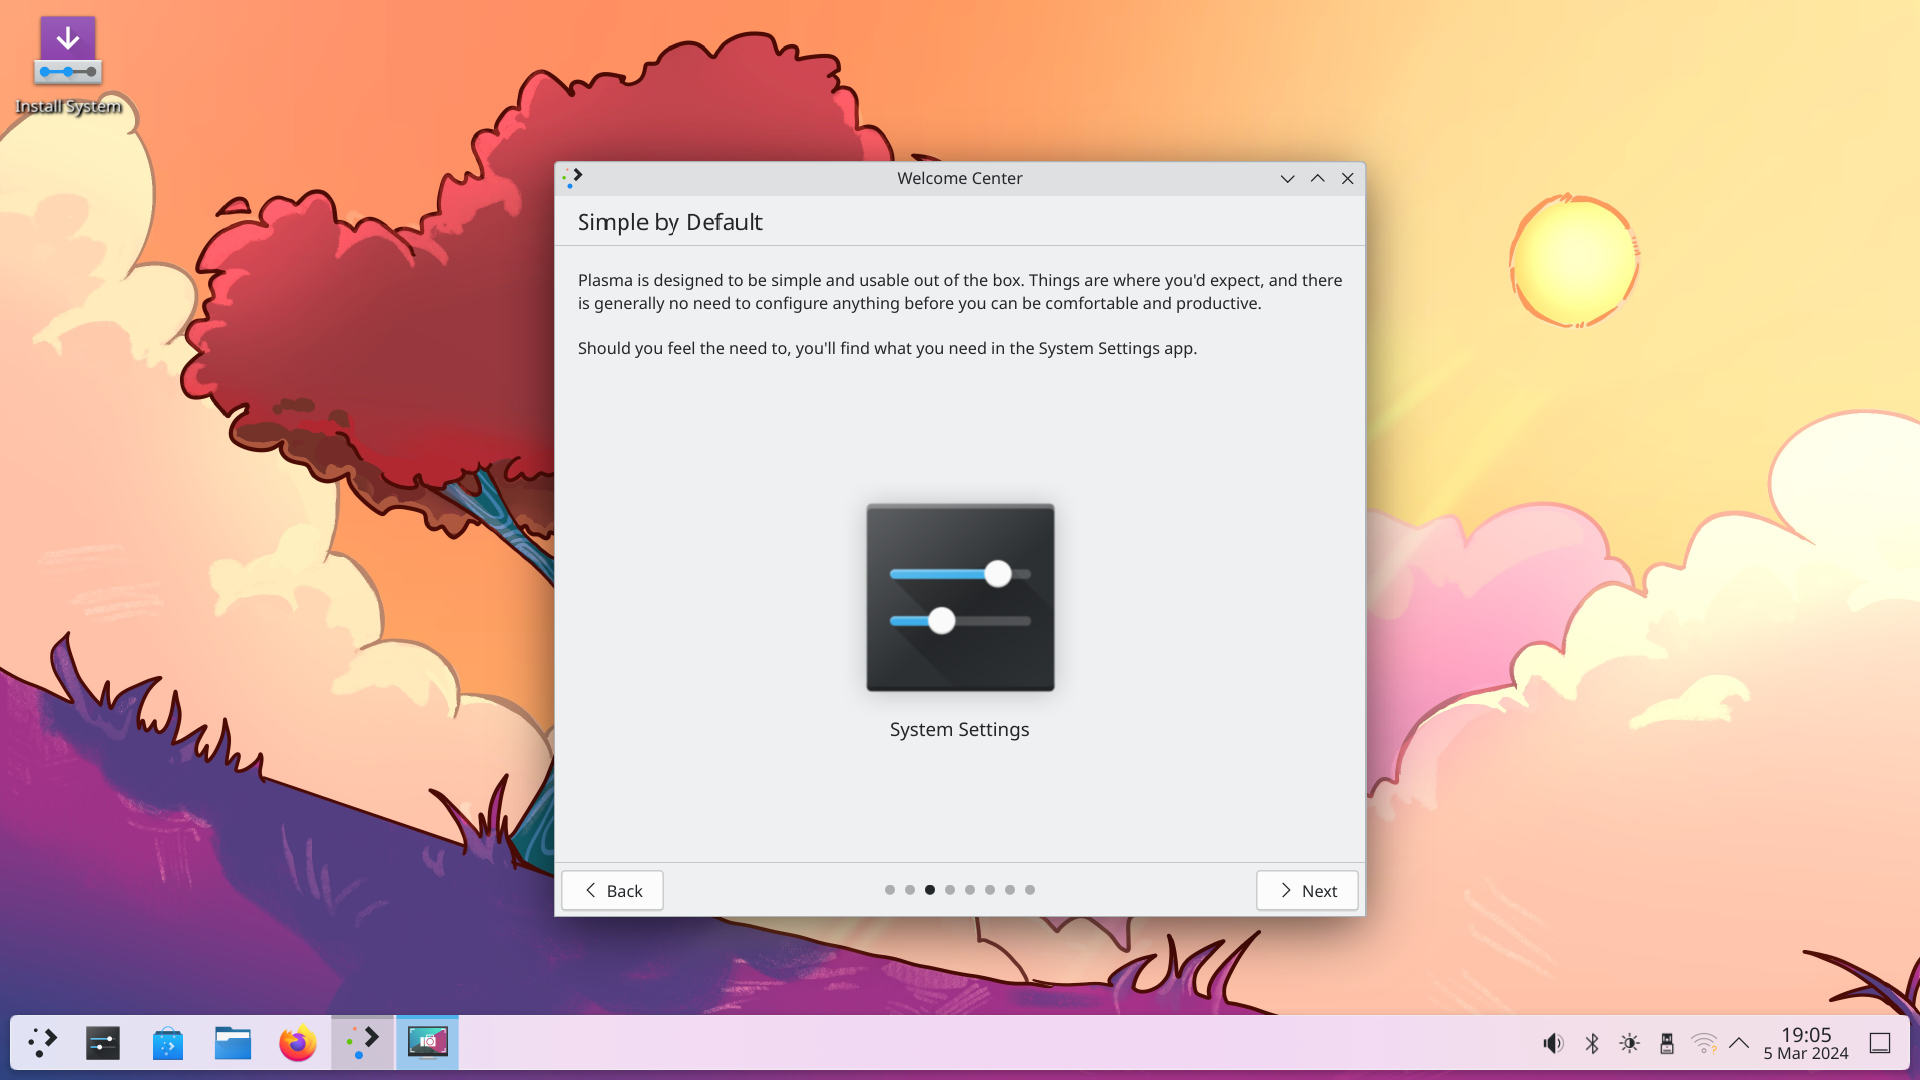Jump to the first page indicator dot
Screen dimensions: 1920x1080
(x=890, y=890)
